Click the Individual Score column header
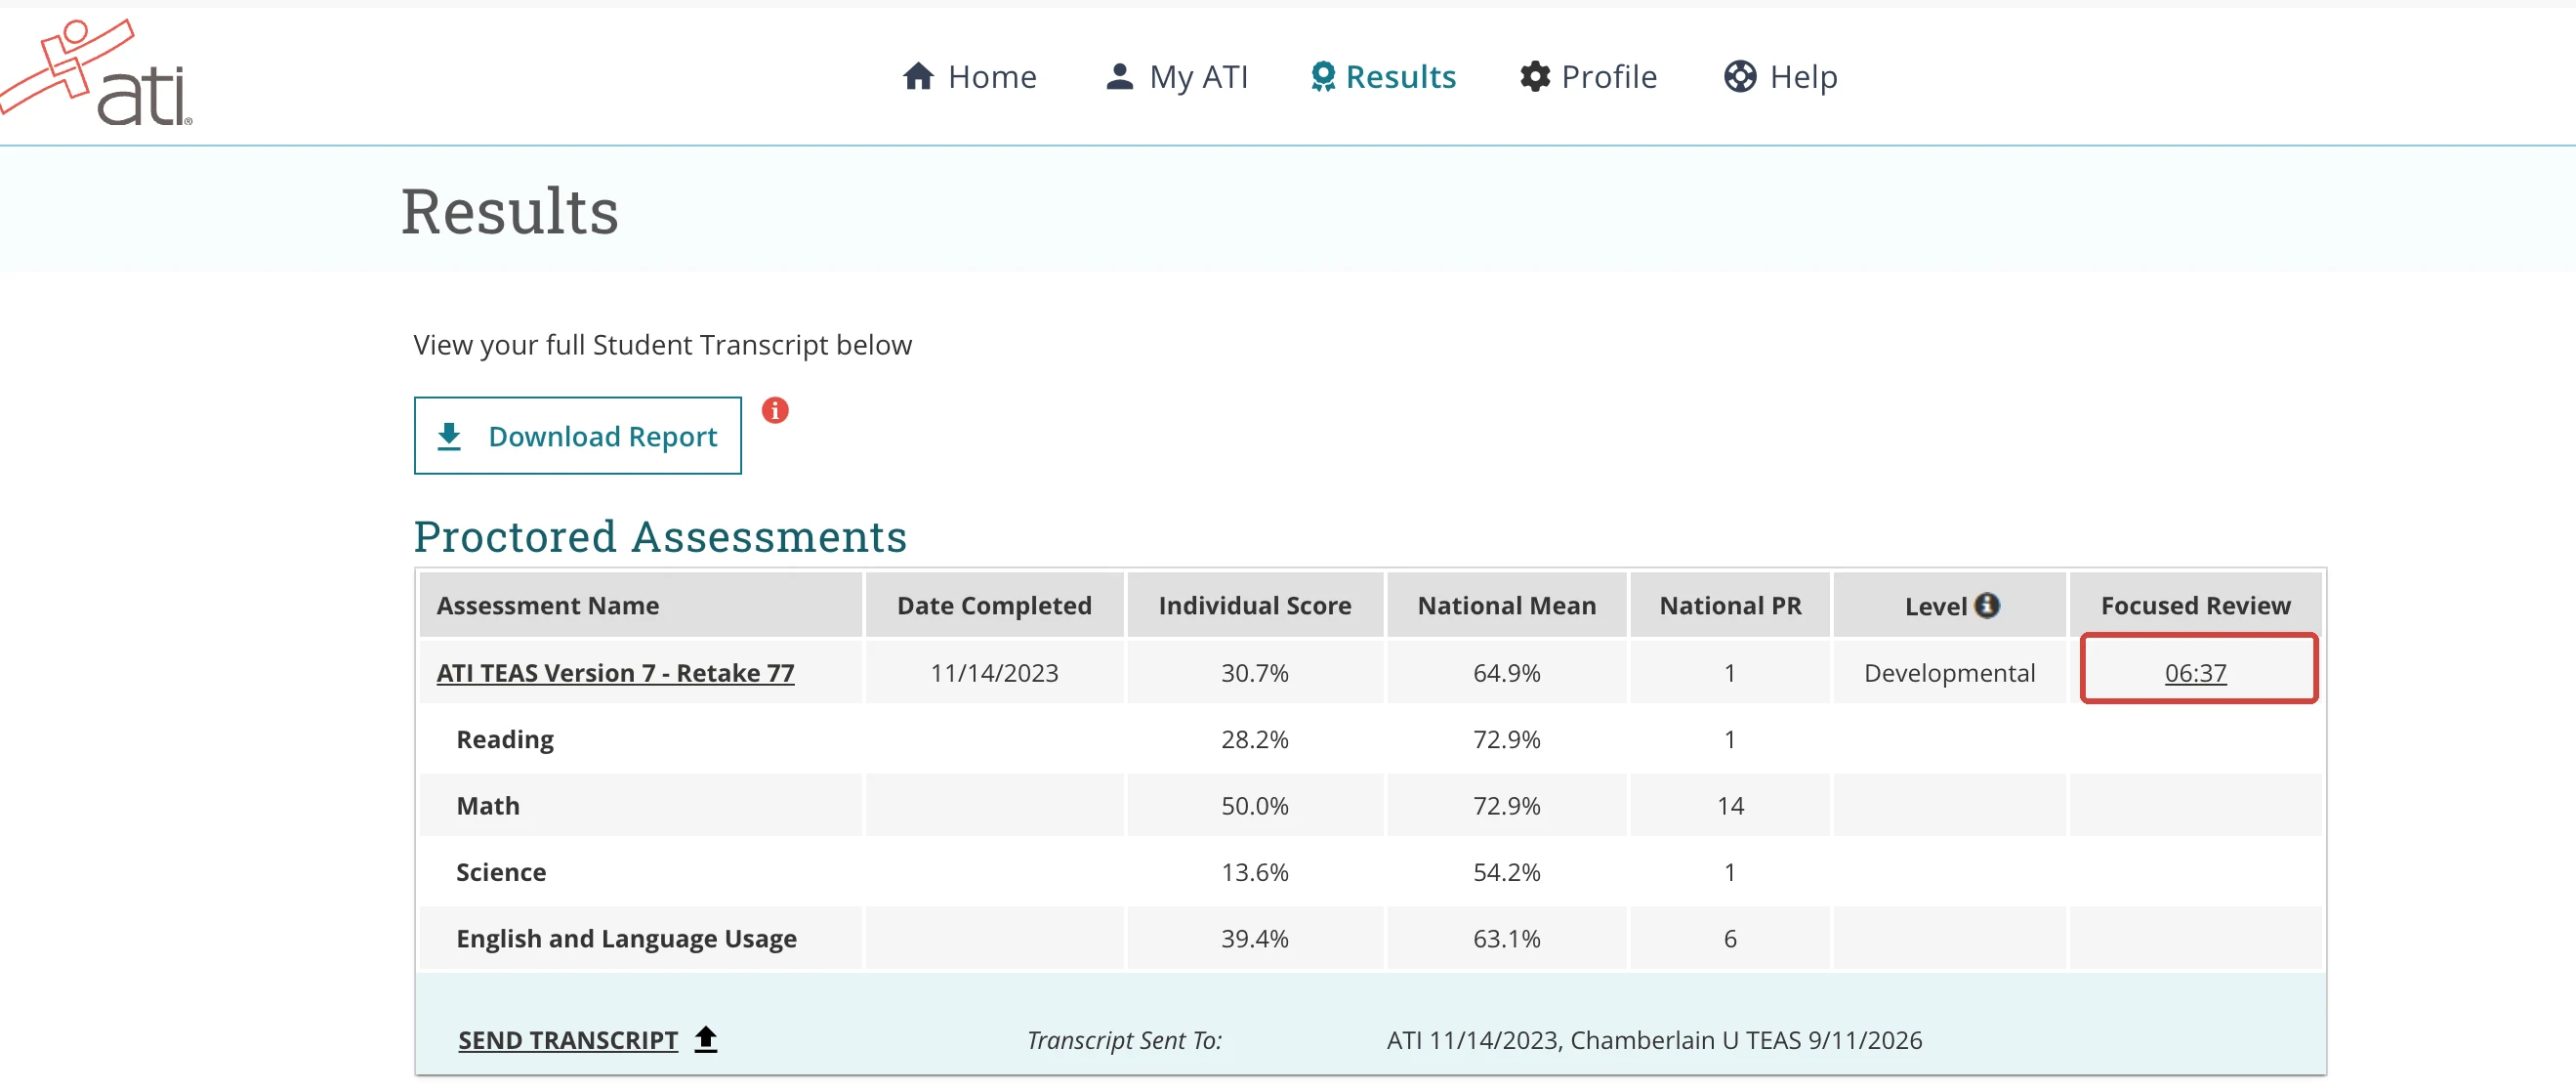 pyautogui.click(x=1254, y=605)
